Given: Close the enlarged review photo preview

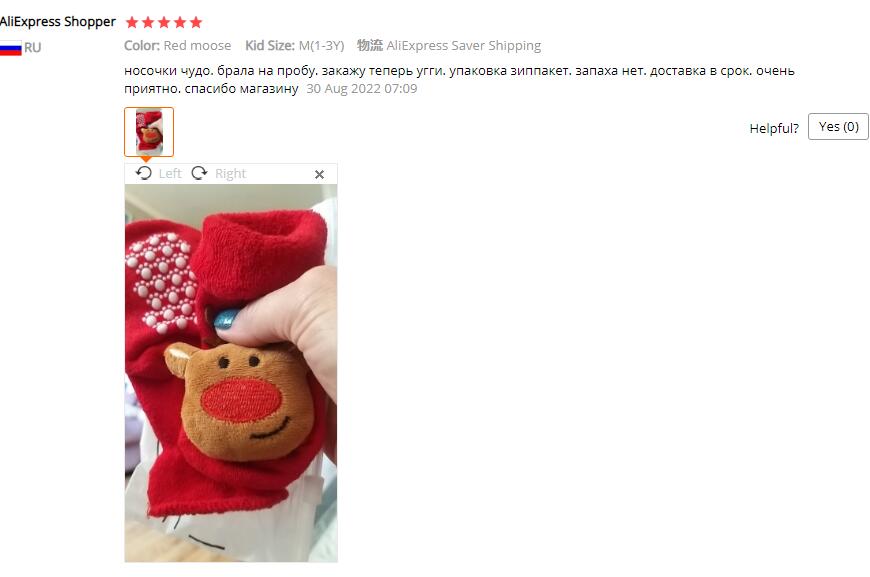Looking at the screenshot, I should [319, 174].
